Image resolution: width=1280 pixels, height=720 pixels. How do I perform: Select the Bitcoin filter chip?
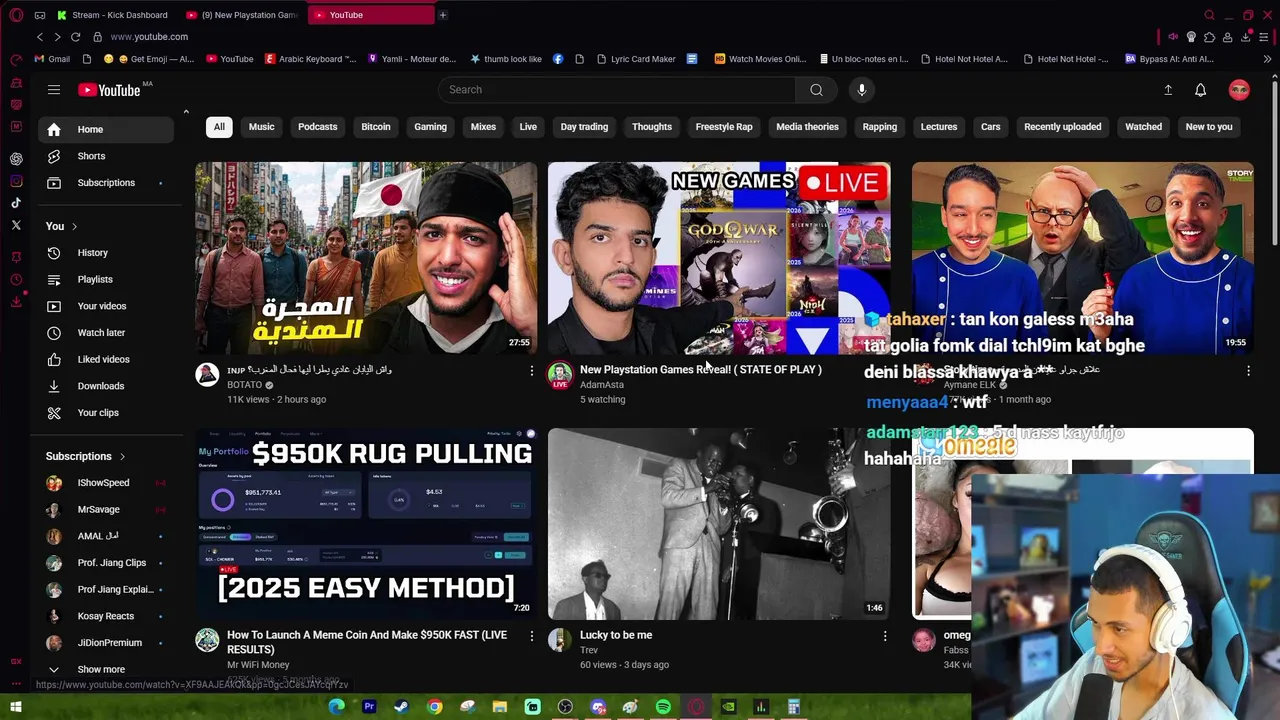(x=376, y=127)
